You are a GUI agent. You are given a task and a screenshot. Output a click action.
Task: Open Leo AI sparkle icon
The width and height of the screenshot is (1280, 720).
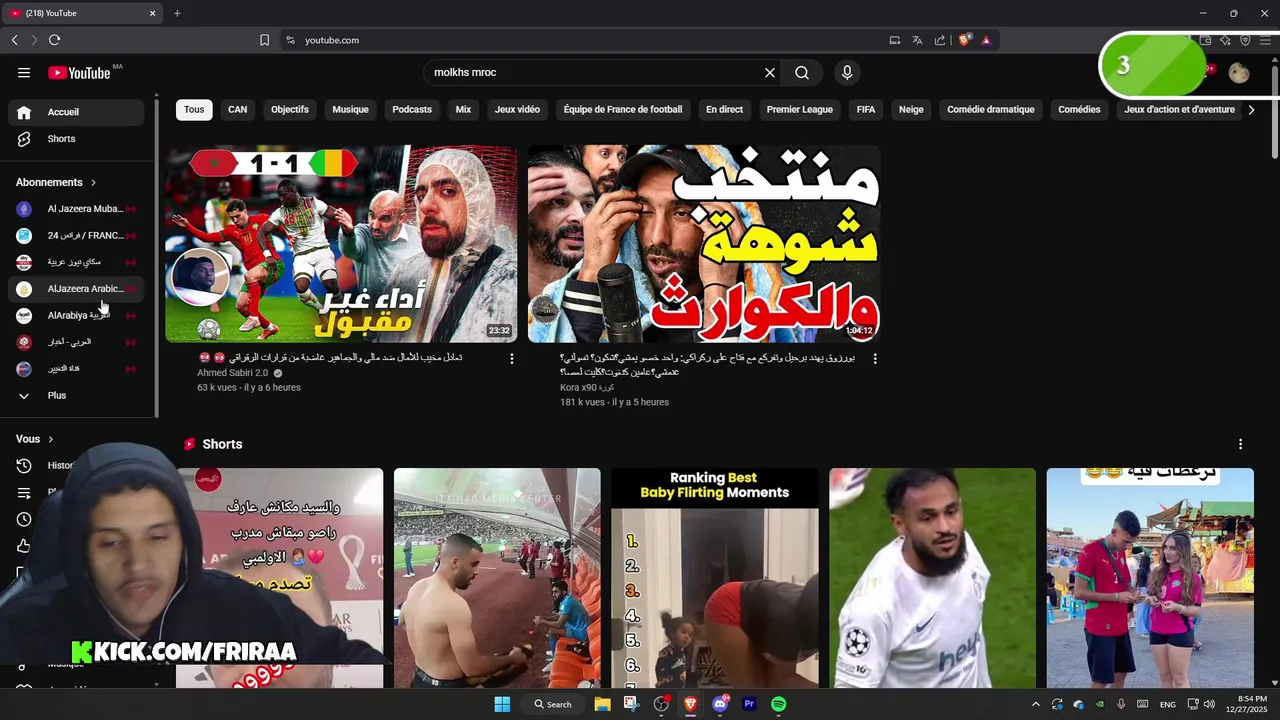tap(1225, 40)
